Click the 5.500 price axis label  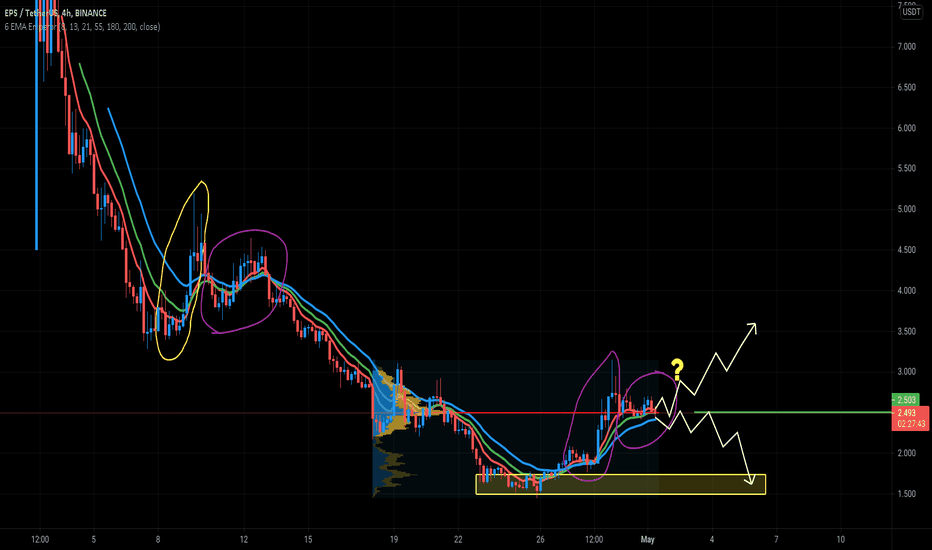point(906,168)
